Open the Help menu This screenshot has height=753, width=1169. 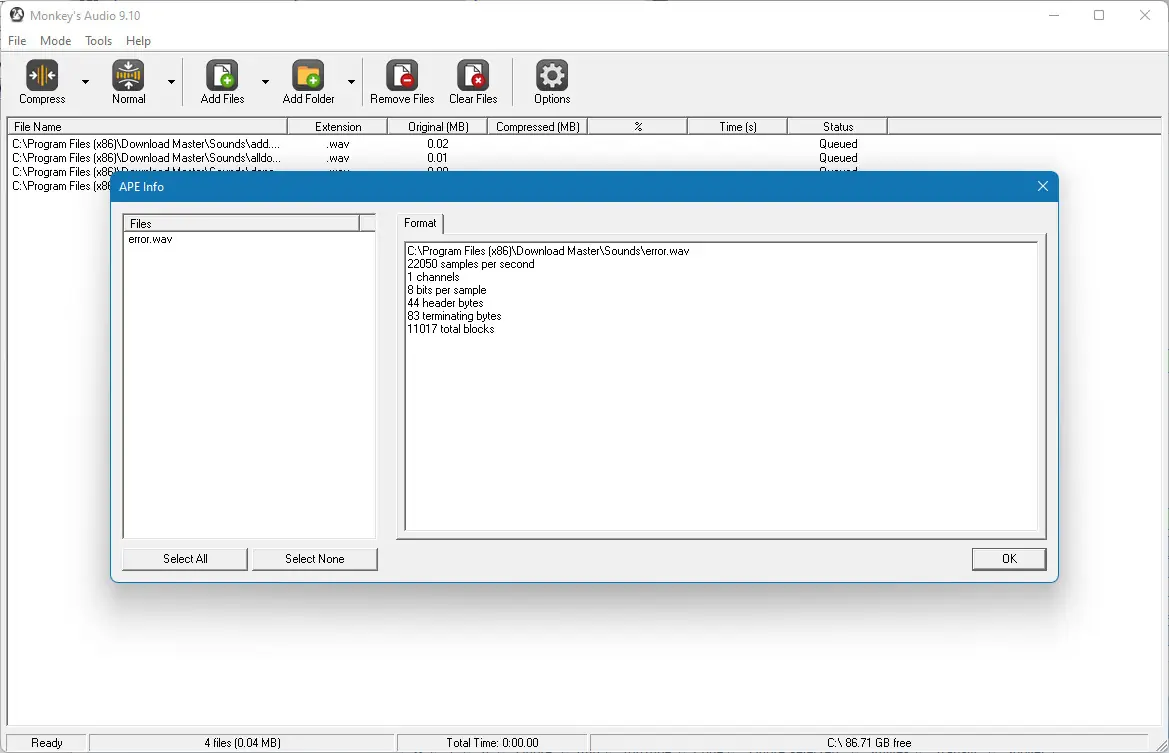[138, 41]
